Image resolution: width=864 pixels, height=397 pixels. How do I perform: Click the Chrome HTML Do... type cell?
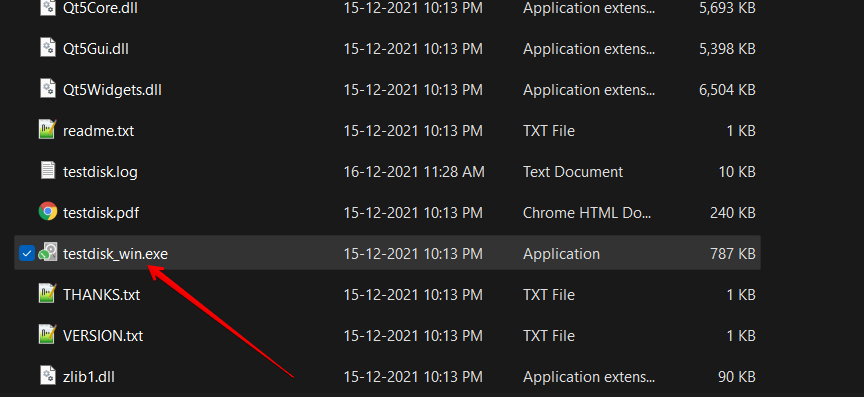tap(587, 213)
